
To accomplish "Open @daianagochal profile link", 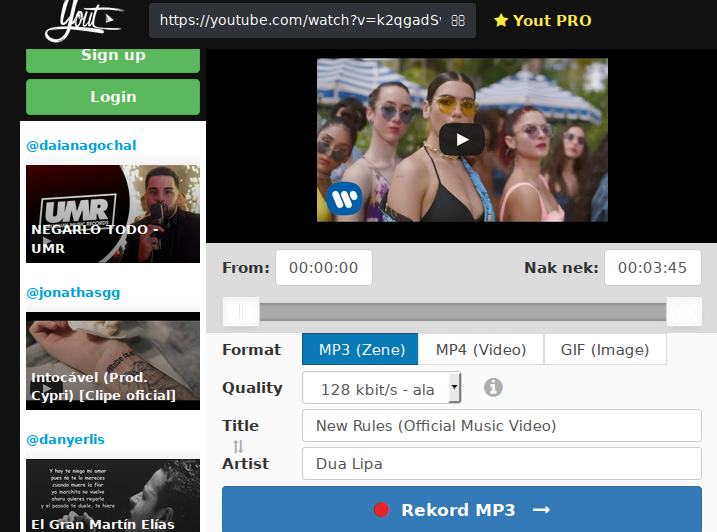I will click(81, 145).
